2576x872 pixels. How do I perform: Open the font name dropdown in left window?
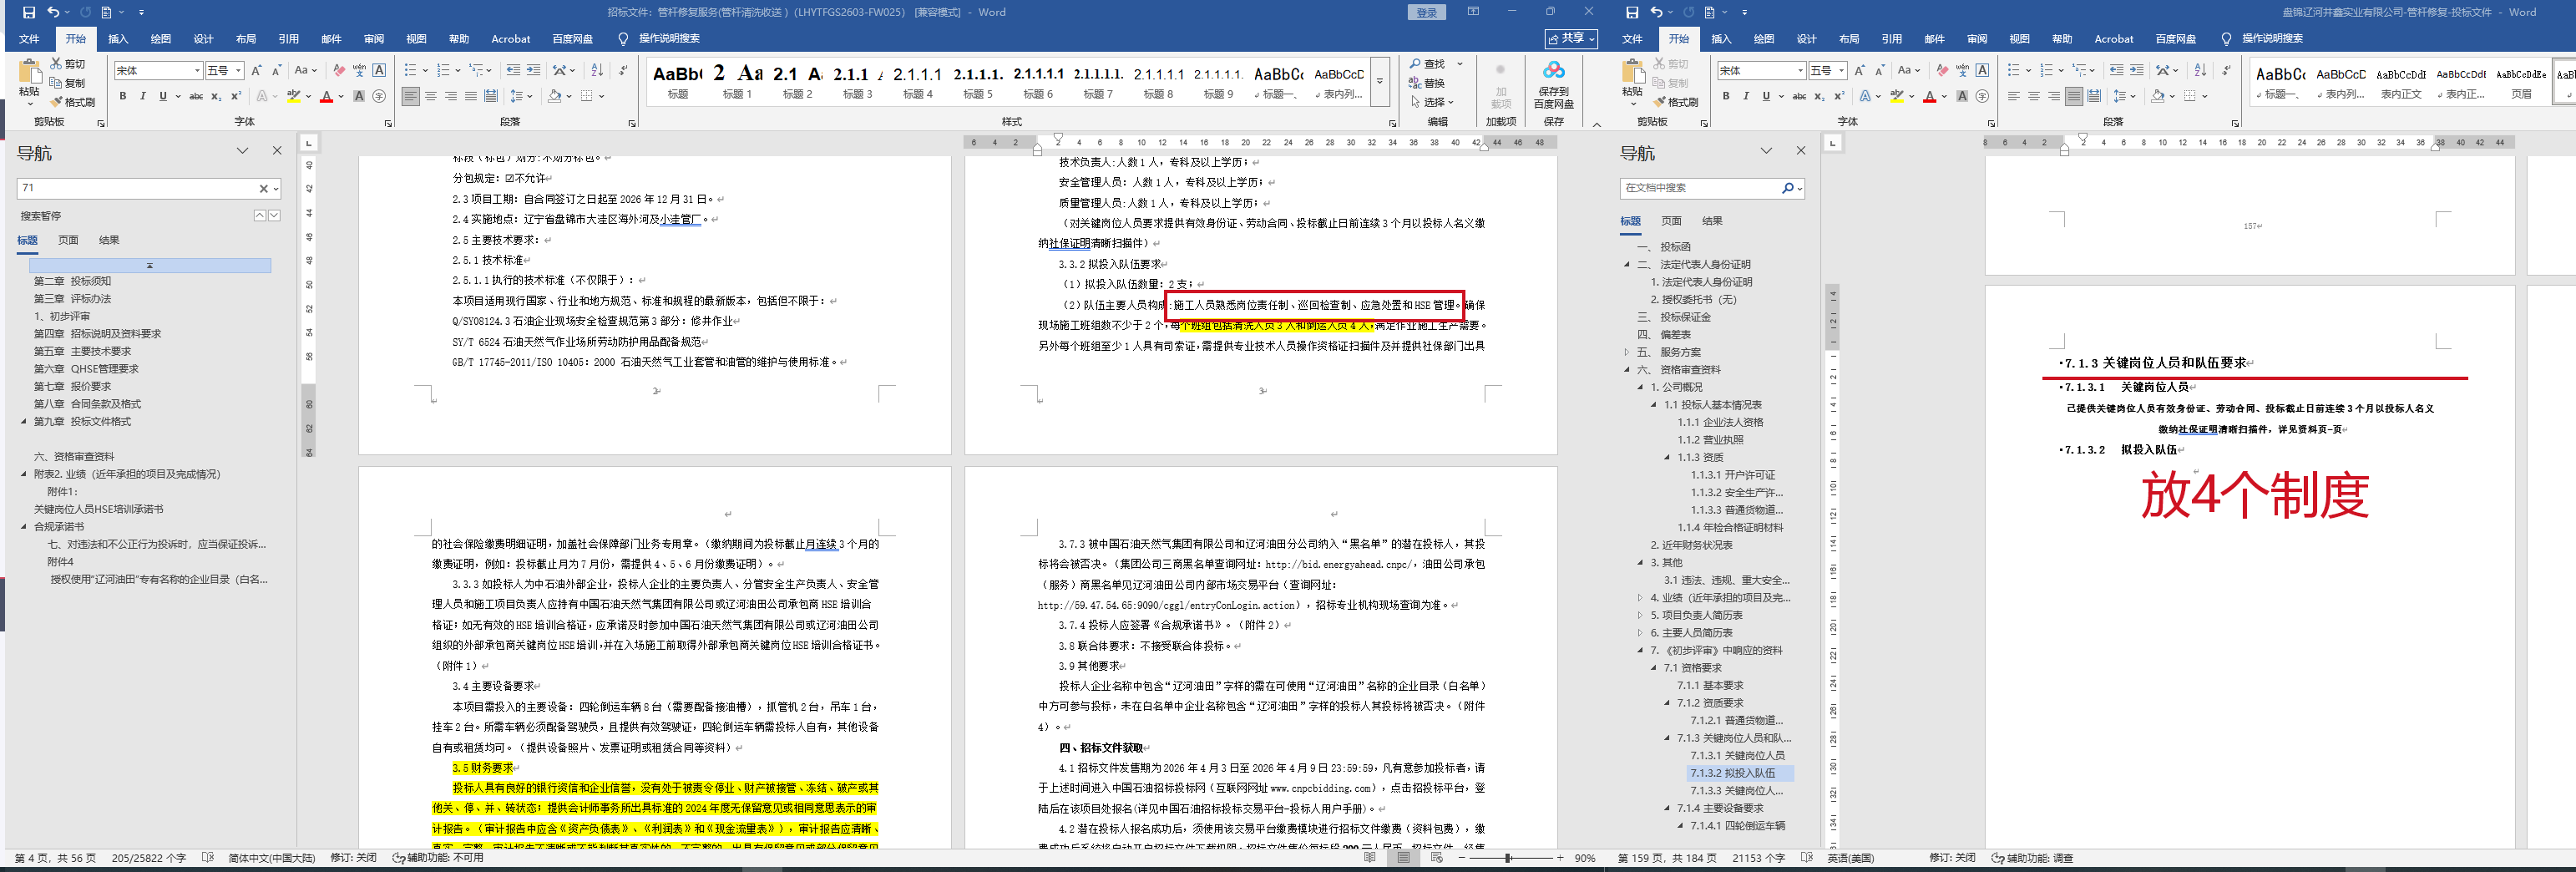pos(197,71)
